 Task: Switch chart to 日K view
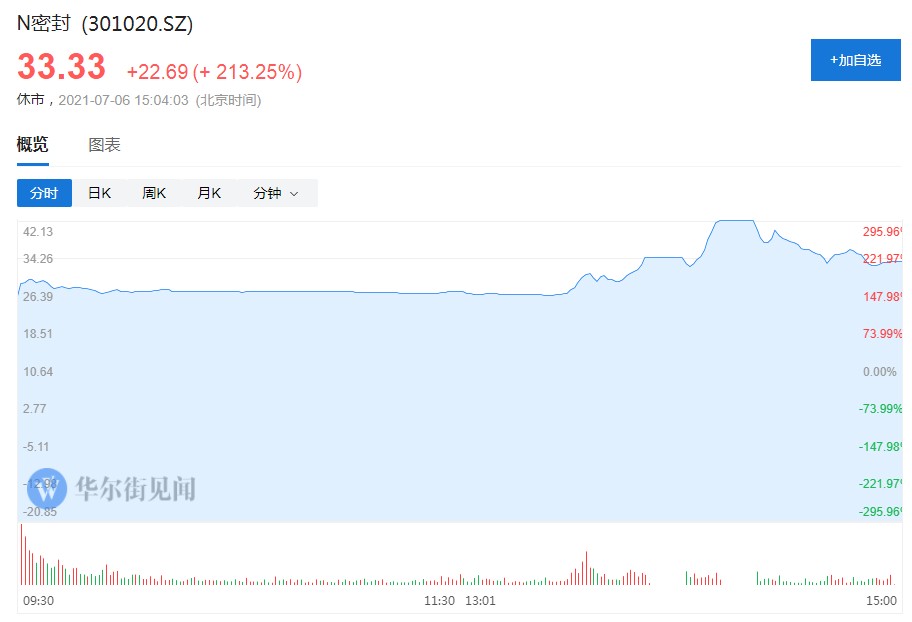click(99, 193)
